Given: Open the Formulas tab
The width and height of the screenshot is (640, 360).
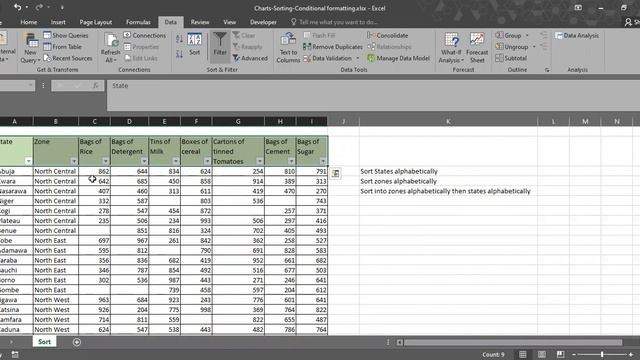Looking at the screenshot, I should tap(138, 22).
